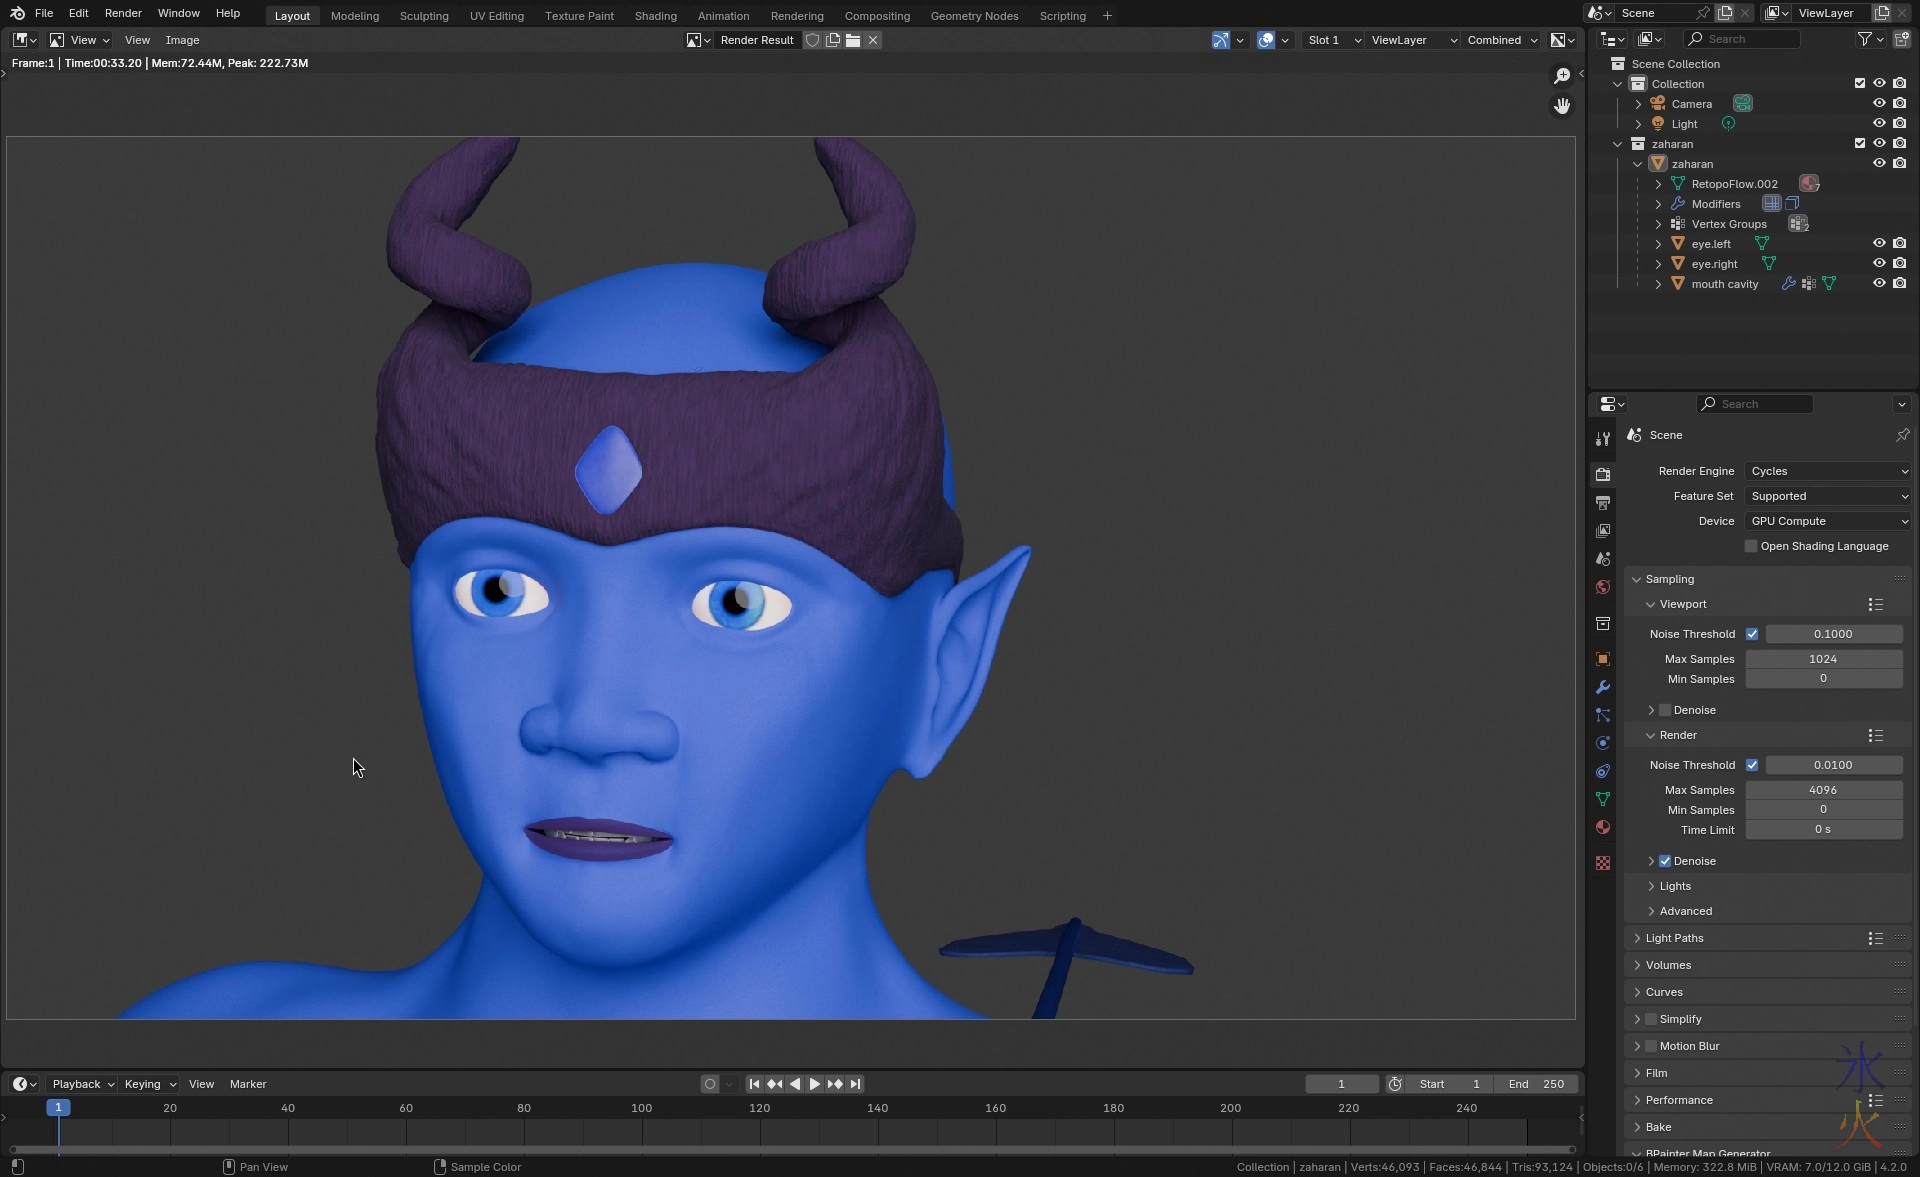Image resolution: width=1920 pixels, height=1177 pixels.
Task: Open the Modifier properties wrench icon
Action: [x=1603, y=688]
